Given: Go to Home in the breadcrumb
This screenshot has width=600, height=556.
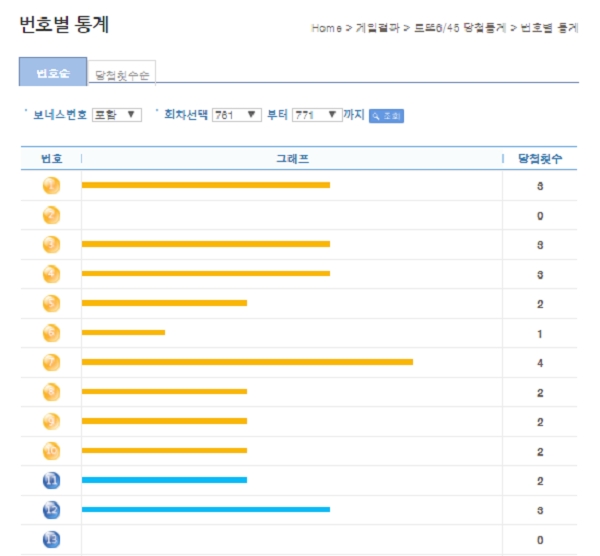Looking at the screenshot, I should 326,28.
